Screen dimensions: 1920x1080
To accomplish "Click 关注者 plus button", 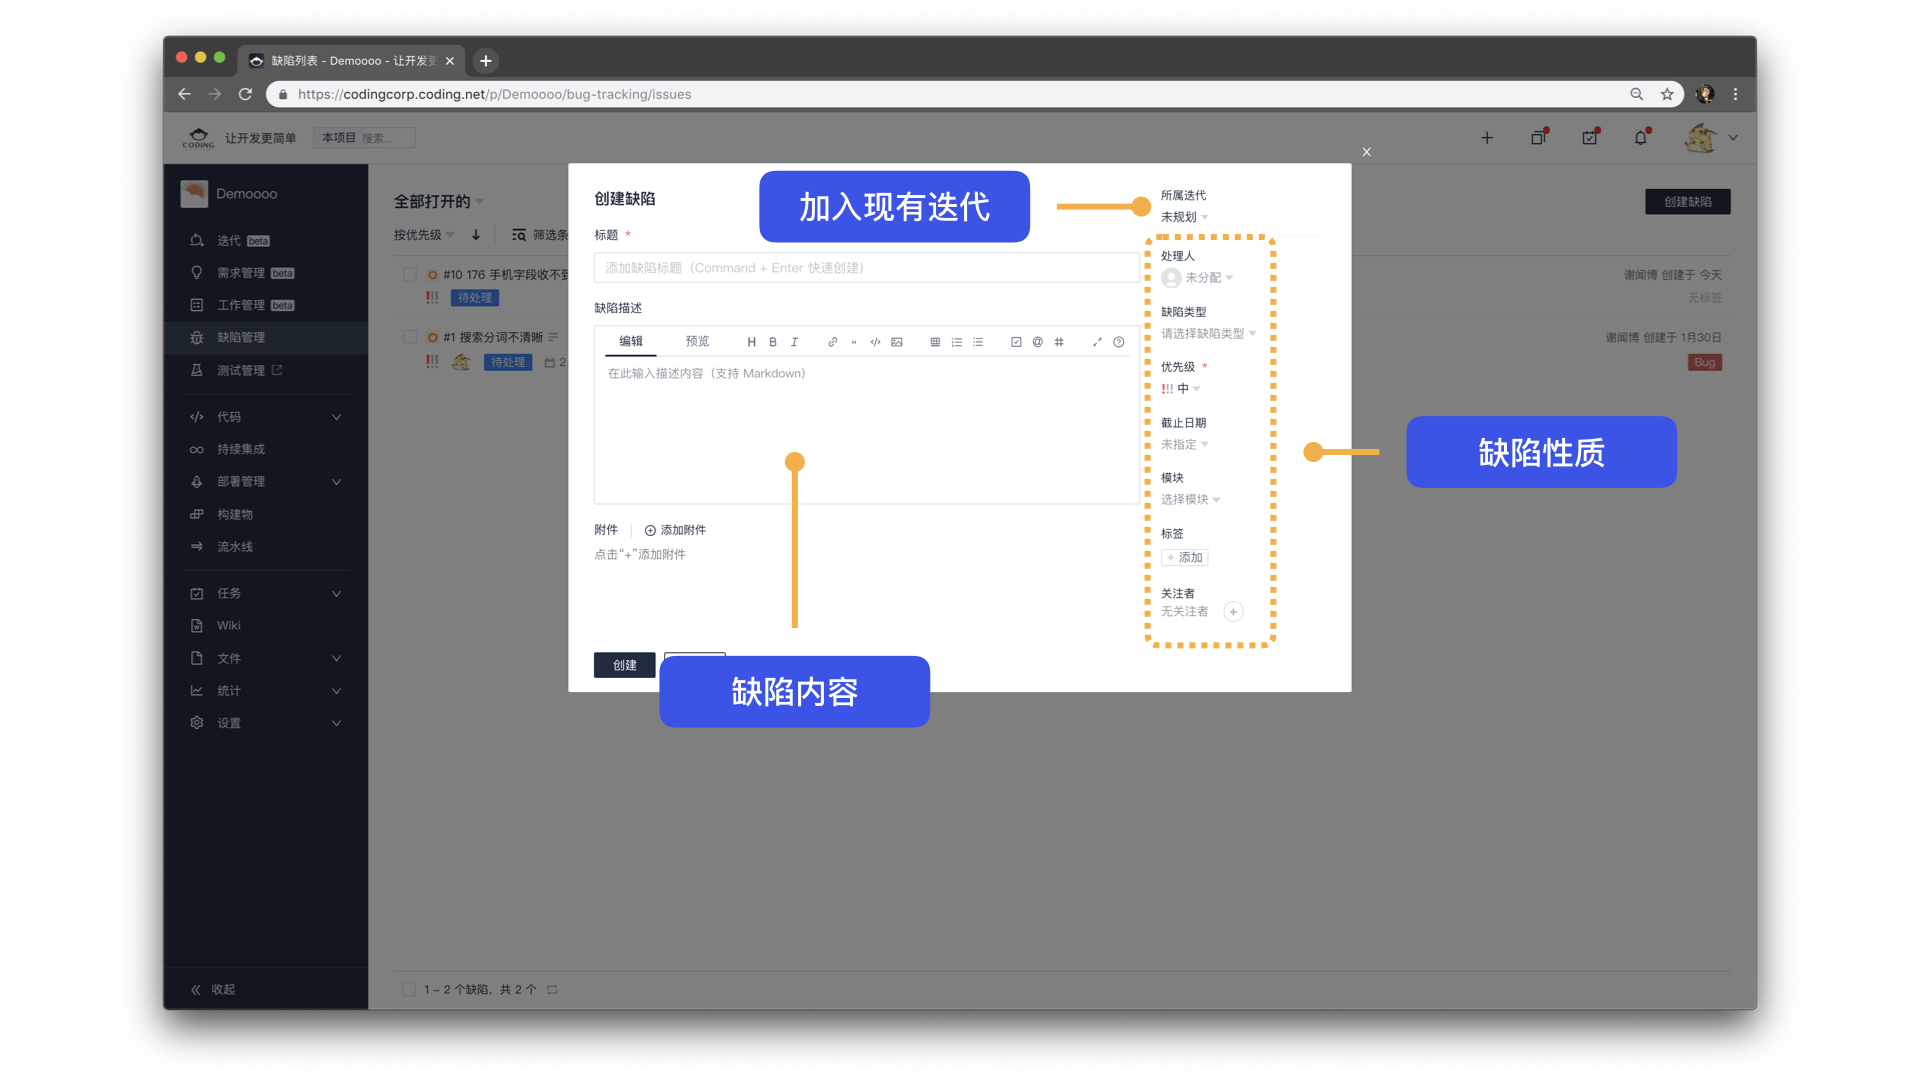I will point(1232,611).
